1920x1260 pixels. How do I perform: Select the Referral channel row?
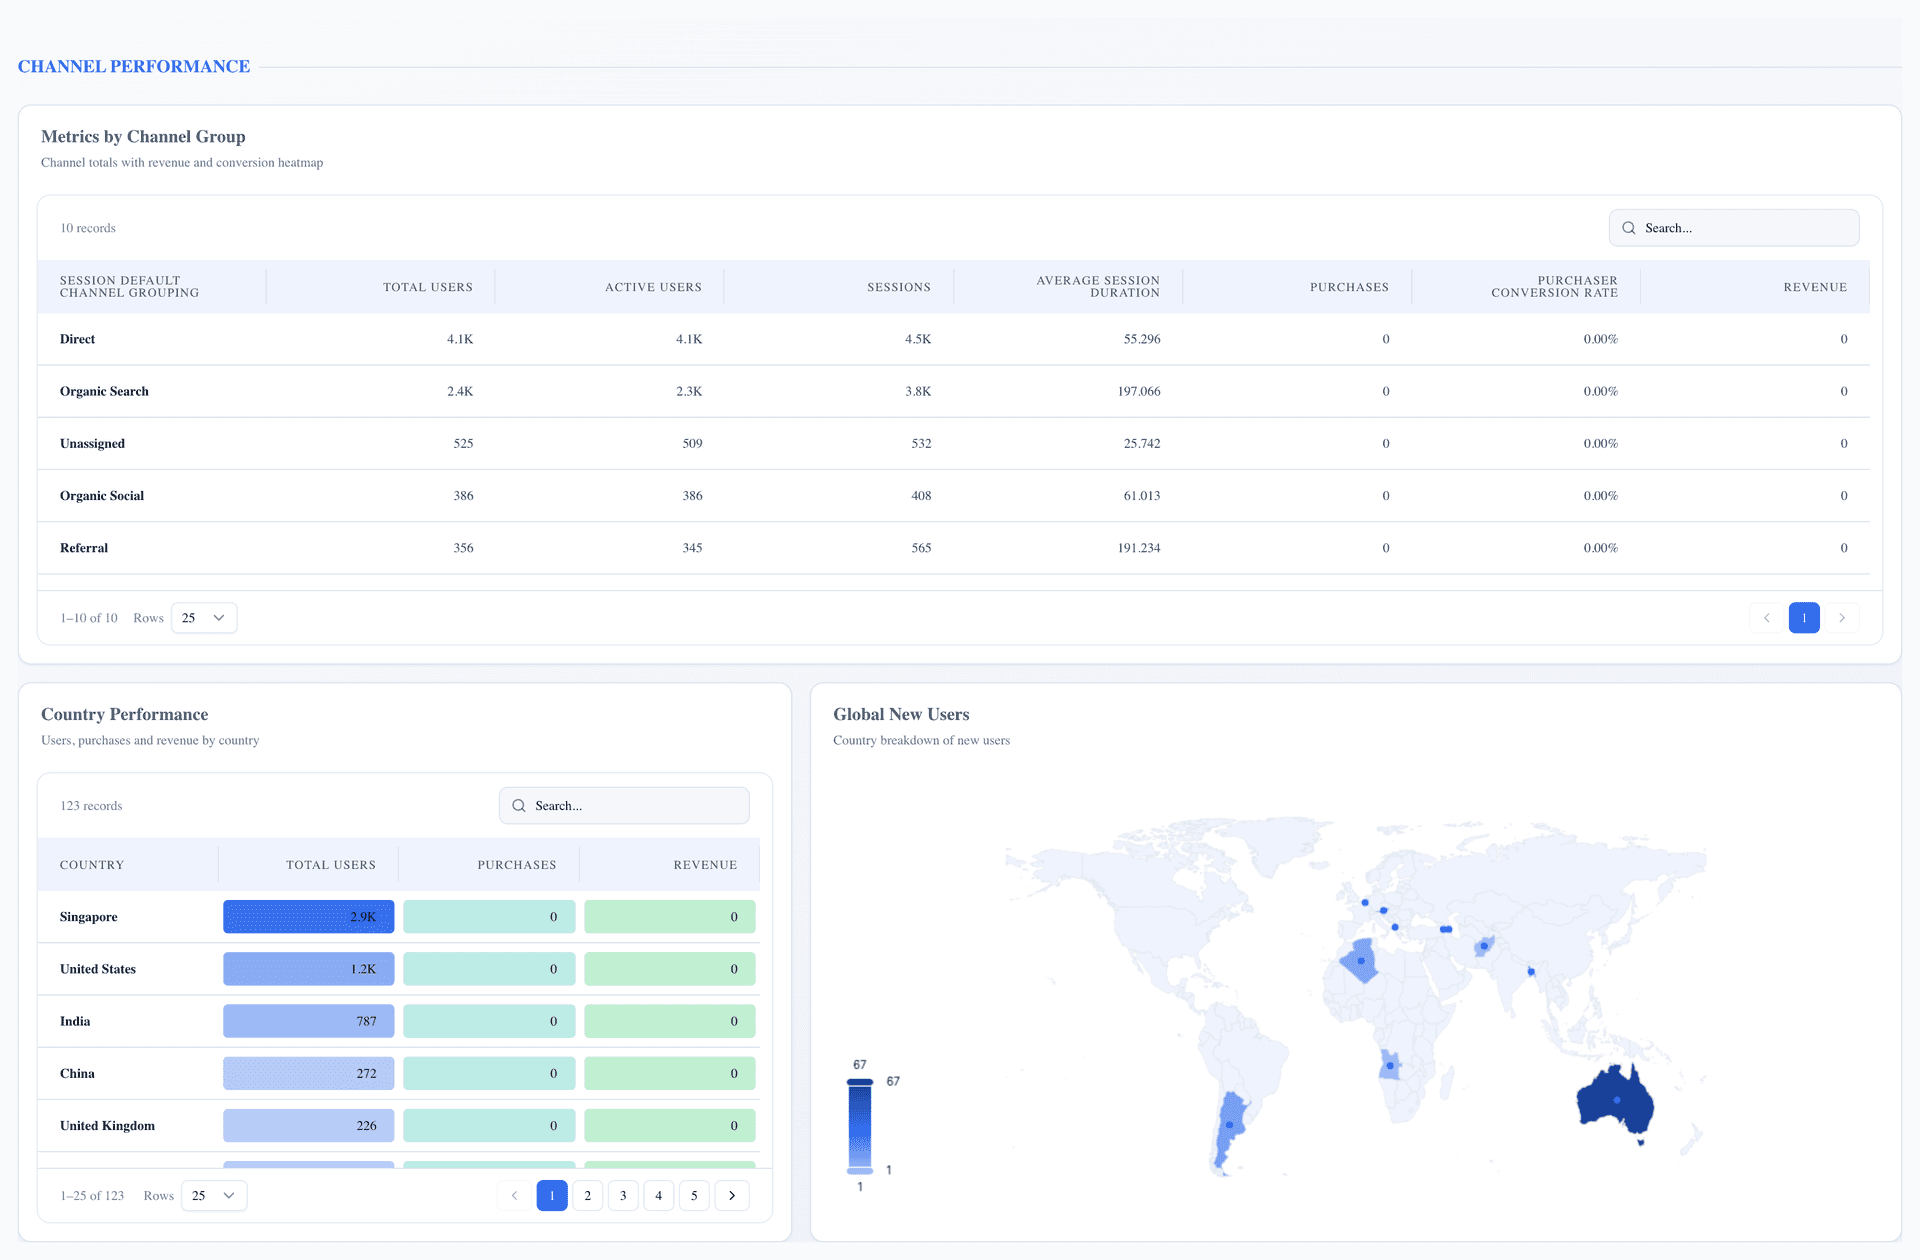tap(954, 548)
